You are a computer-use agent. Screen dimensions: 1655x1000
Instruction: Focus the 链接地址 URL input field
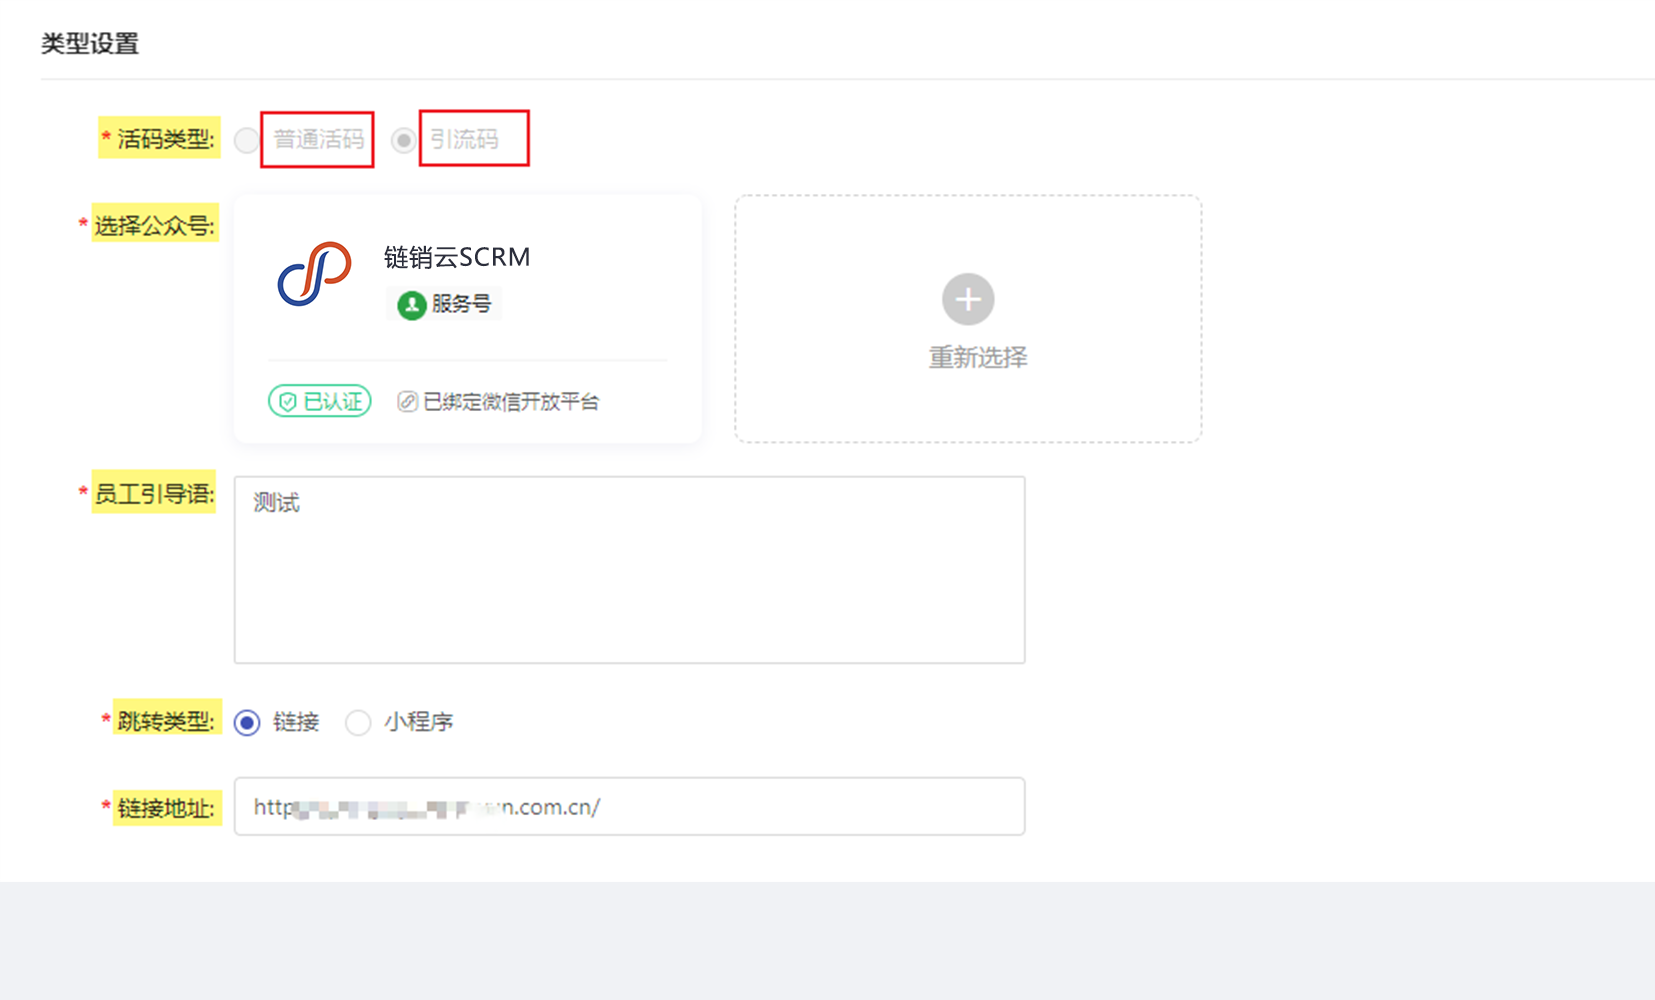pos(630,806)
